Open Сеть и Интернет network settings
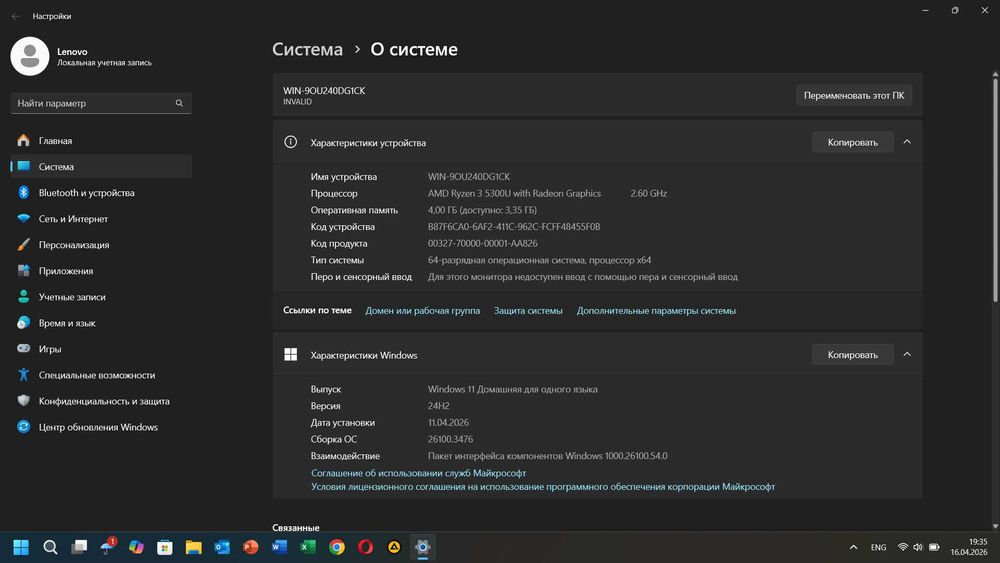Image resolution: width=1000 pixels, height=563 pixels. click(101, 219)
